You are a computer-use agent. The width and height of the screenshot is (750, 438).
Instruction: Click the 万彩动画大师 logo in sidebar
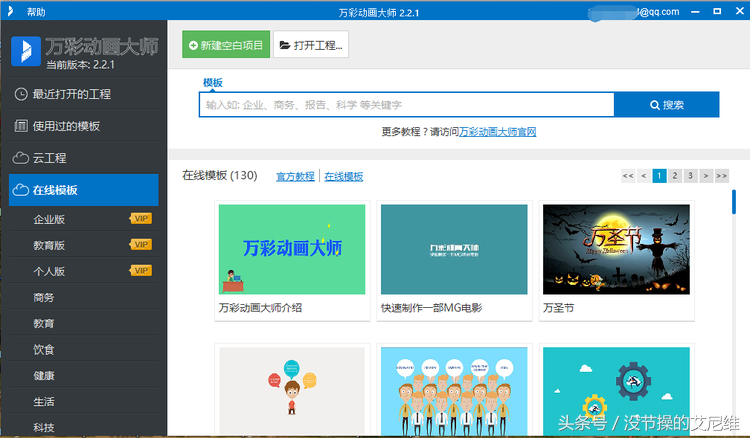coord(25,51)
